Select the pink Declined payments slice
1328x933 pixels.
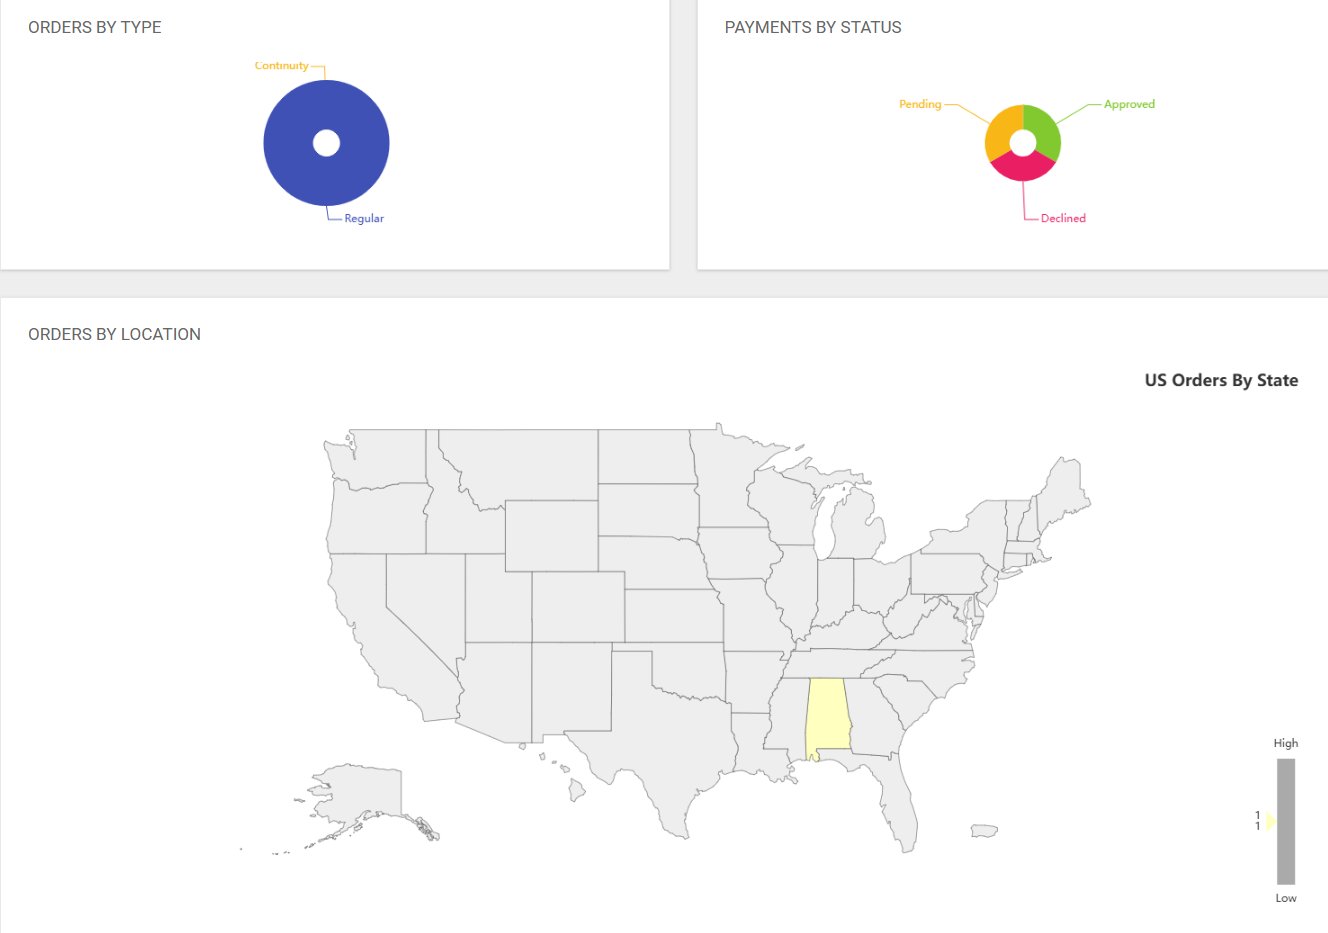pos(1022,167)
